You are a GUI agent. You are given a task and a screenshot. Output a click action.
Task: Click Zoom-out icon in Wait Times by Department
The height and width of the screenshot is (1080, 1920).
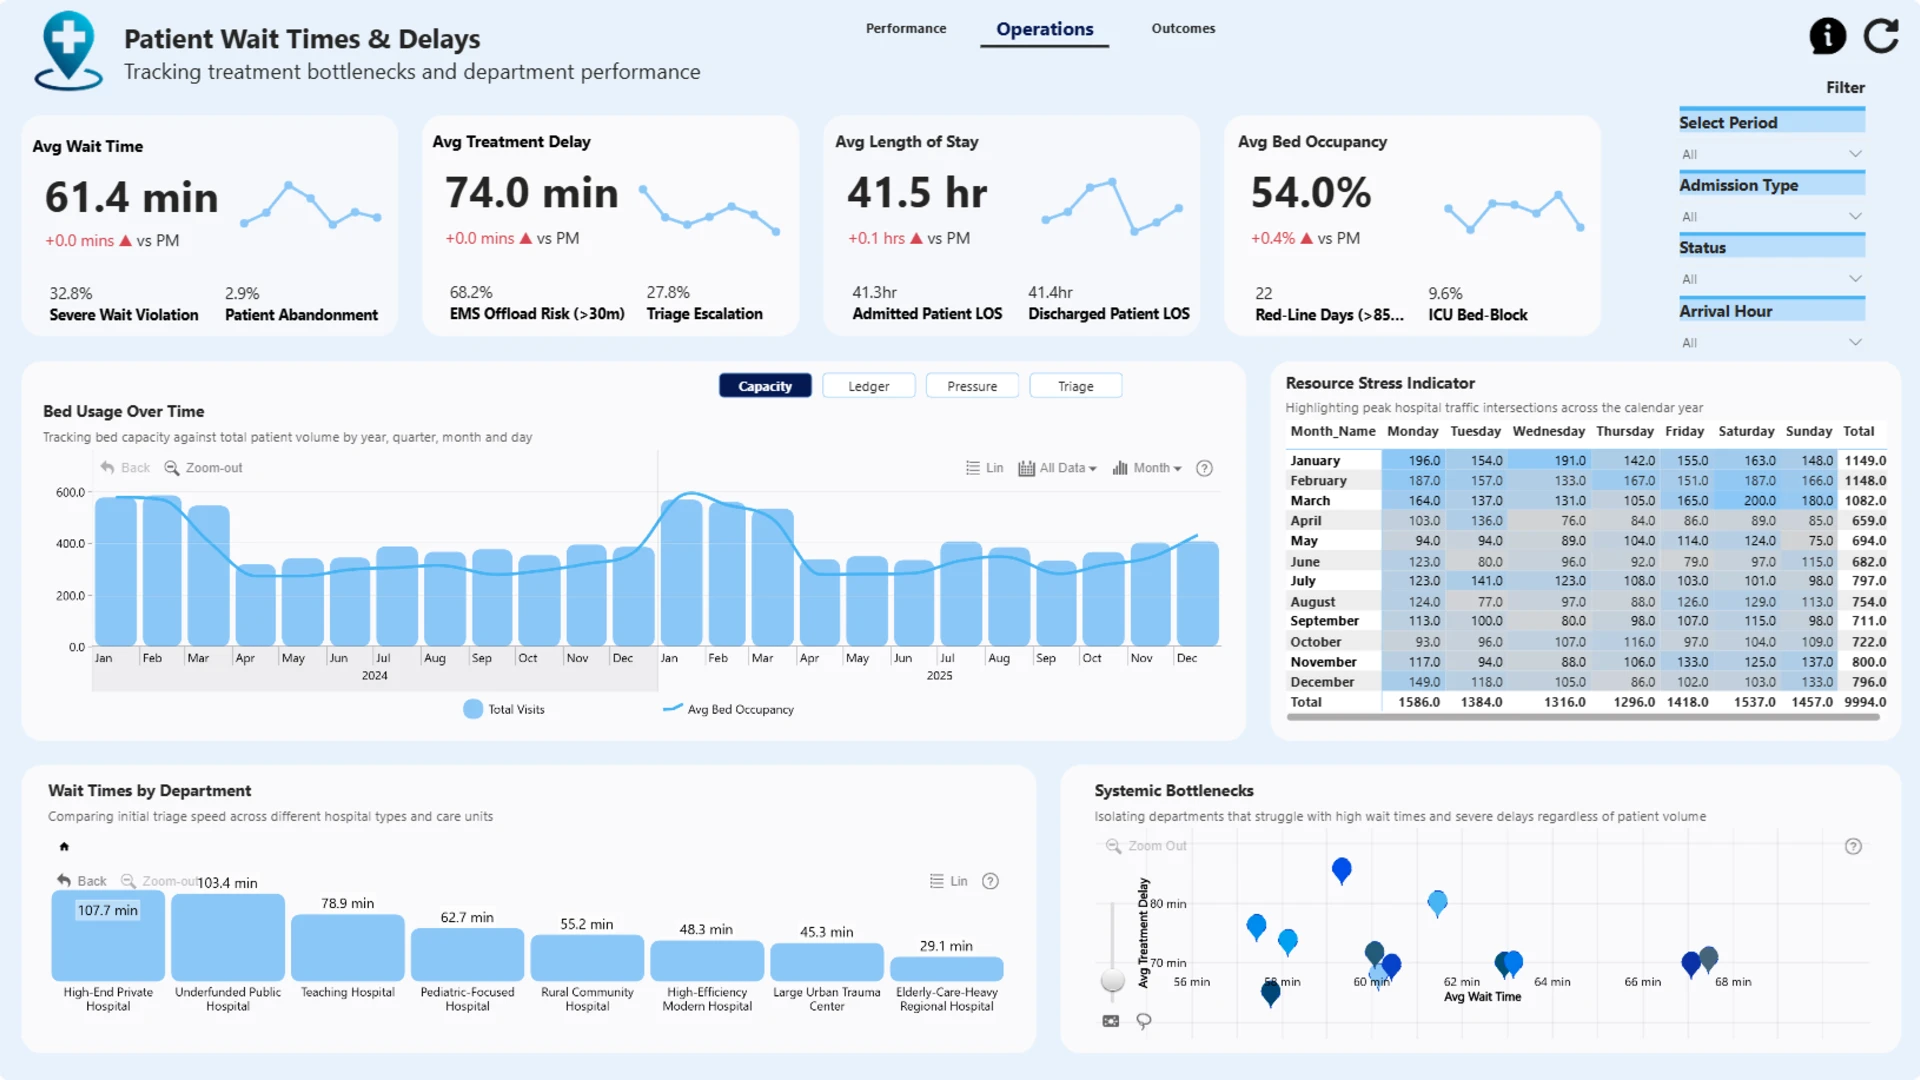(128, 881)
